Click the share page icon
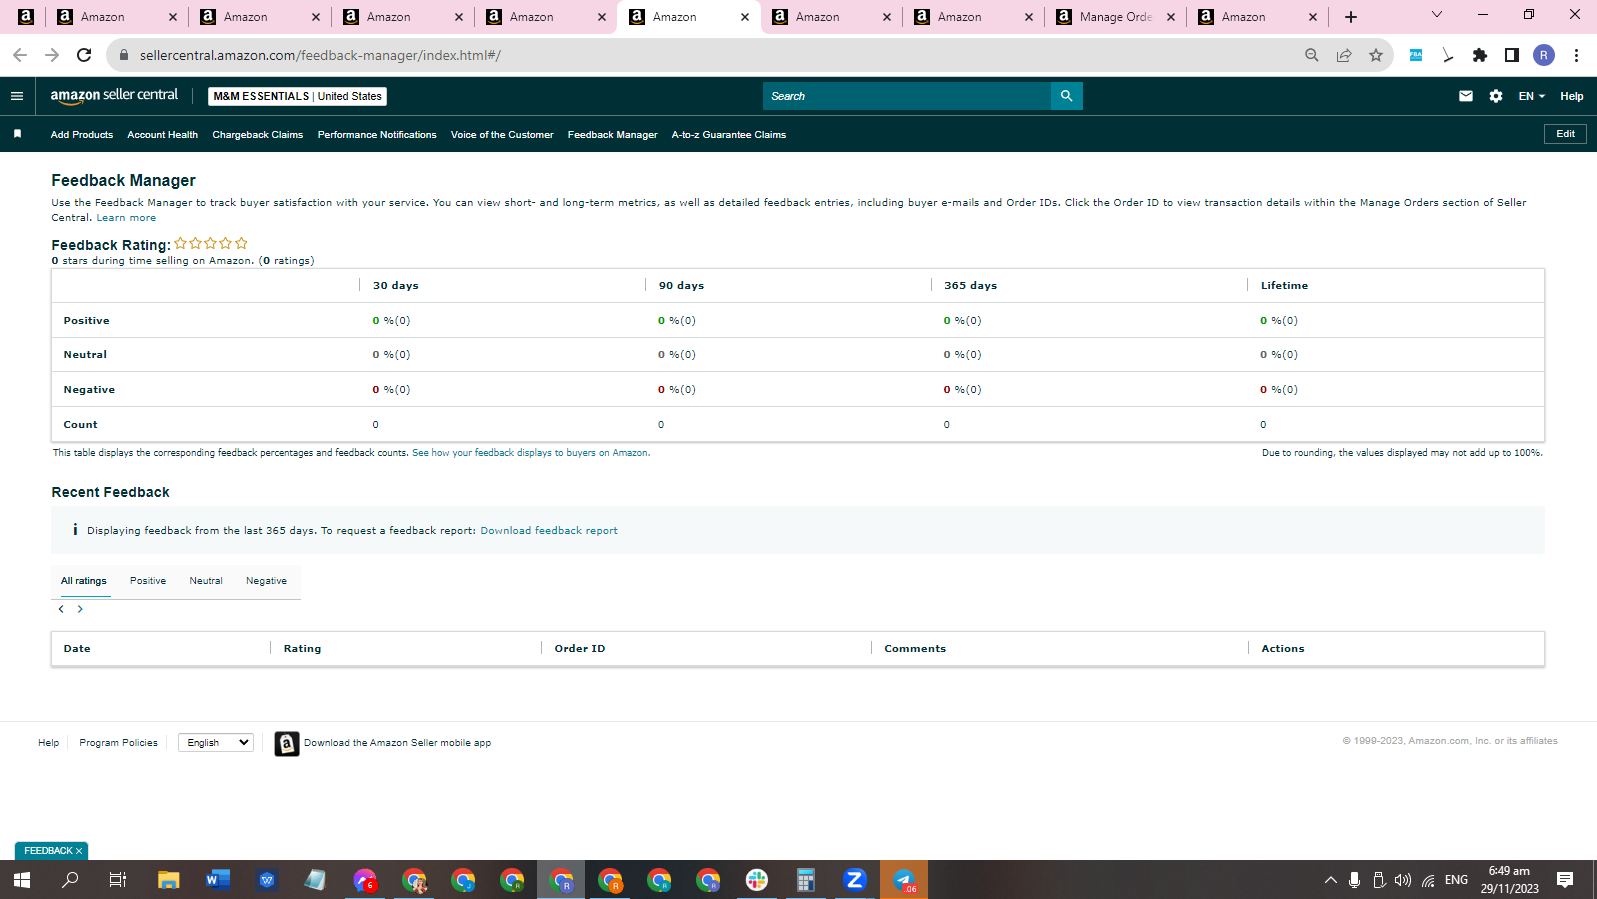1597x899 pixels. (1344, 55)
